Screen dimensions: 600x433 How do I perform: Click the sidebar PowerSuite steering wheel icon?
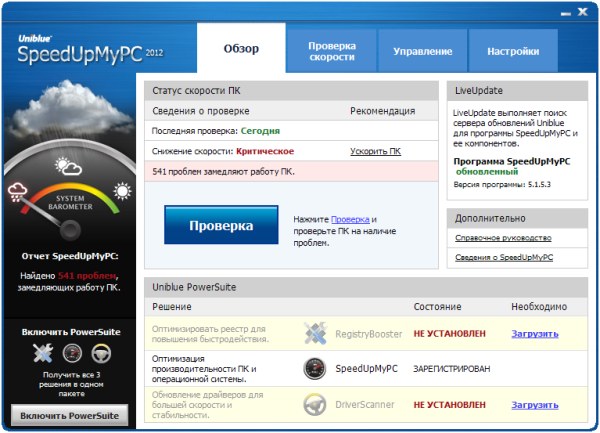(x=100, y=352)
